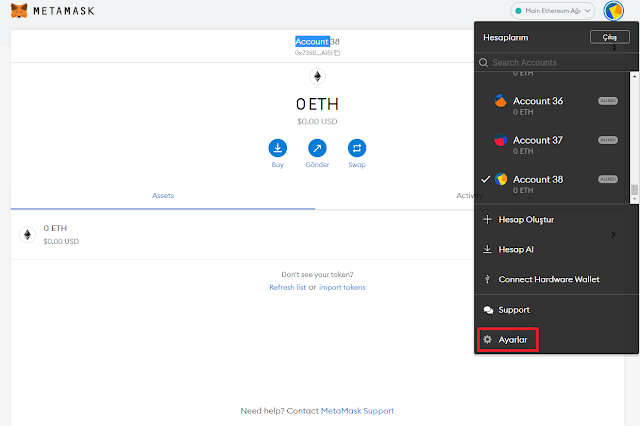Select Hesap Al to import an account
The height and width of the screenshot is (426, 640).
point(515,249)
